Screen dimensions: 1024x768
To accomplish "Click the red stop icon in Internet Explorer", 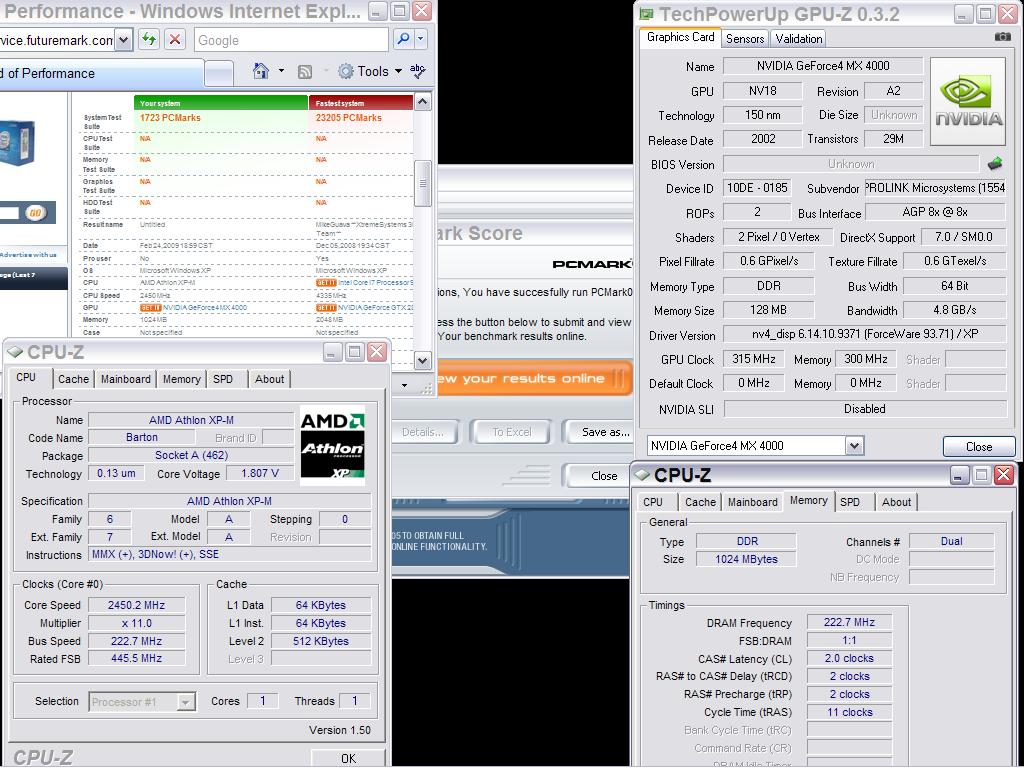I will tap(174, 40).
